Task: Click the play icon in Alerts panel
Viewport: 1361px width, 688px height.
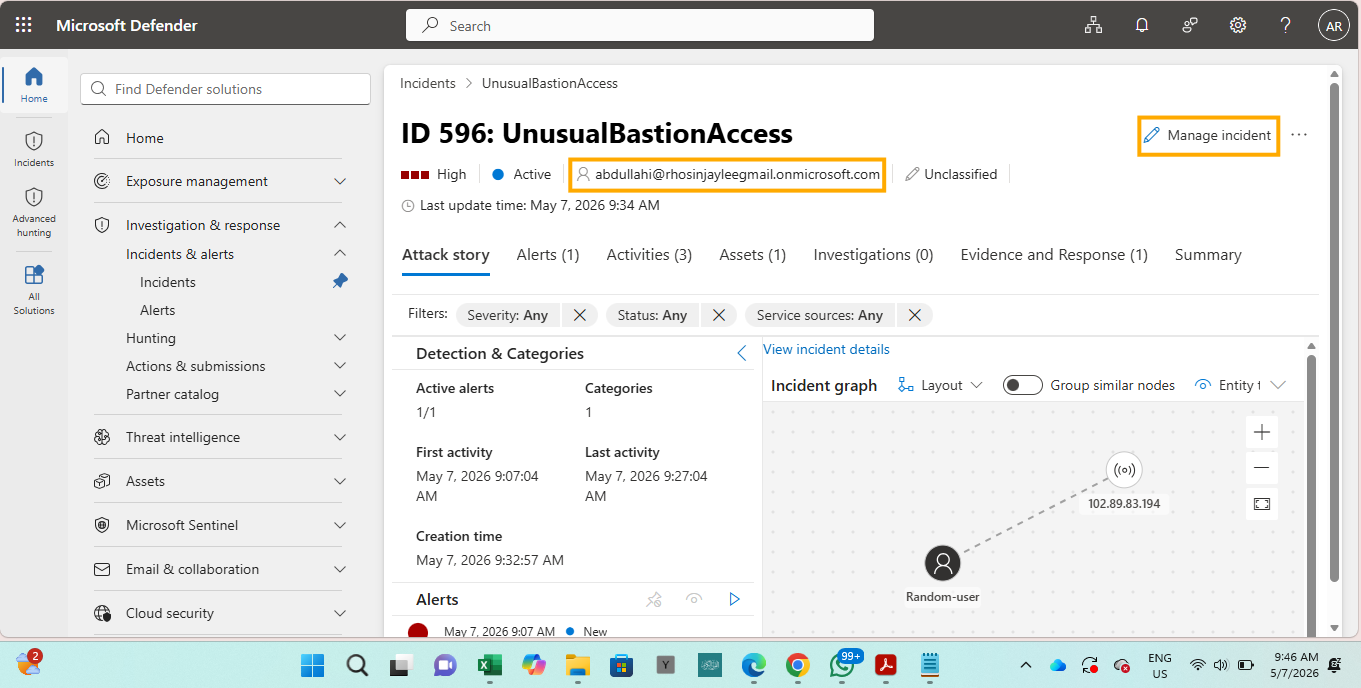Action: tap(734, 599)
